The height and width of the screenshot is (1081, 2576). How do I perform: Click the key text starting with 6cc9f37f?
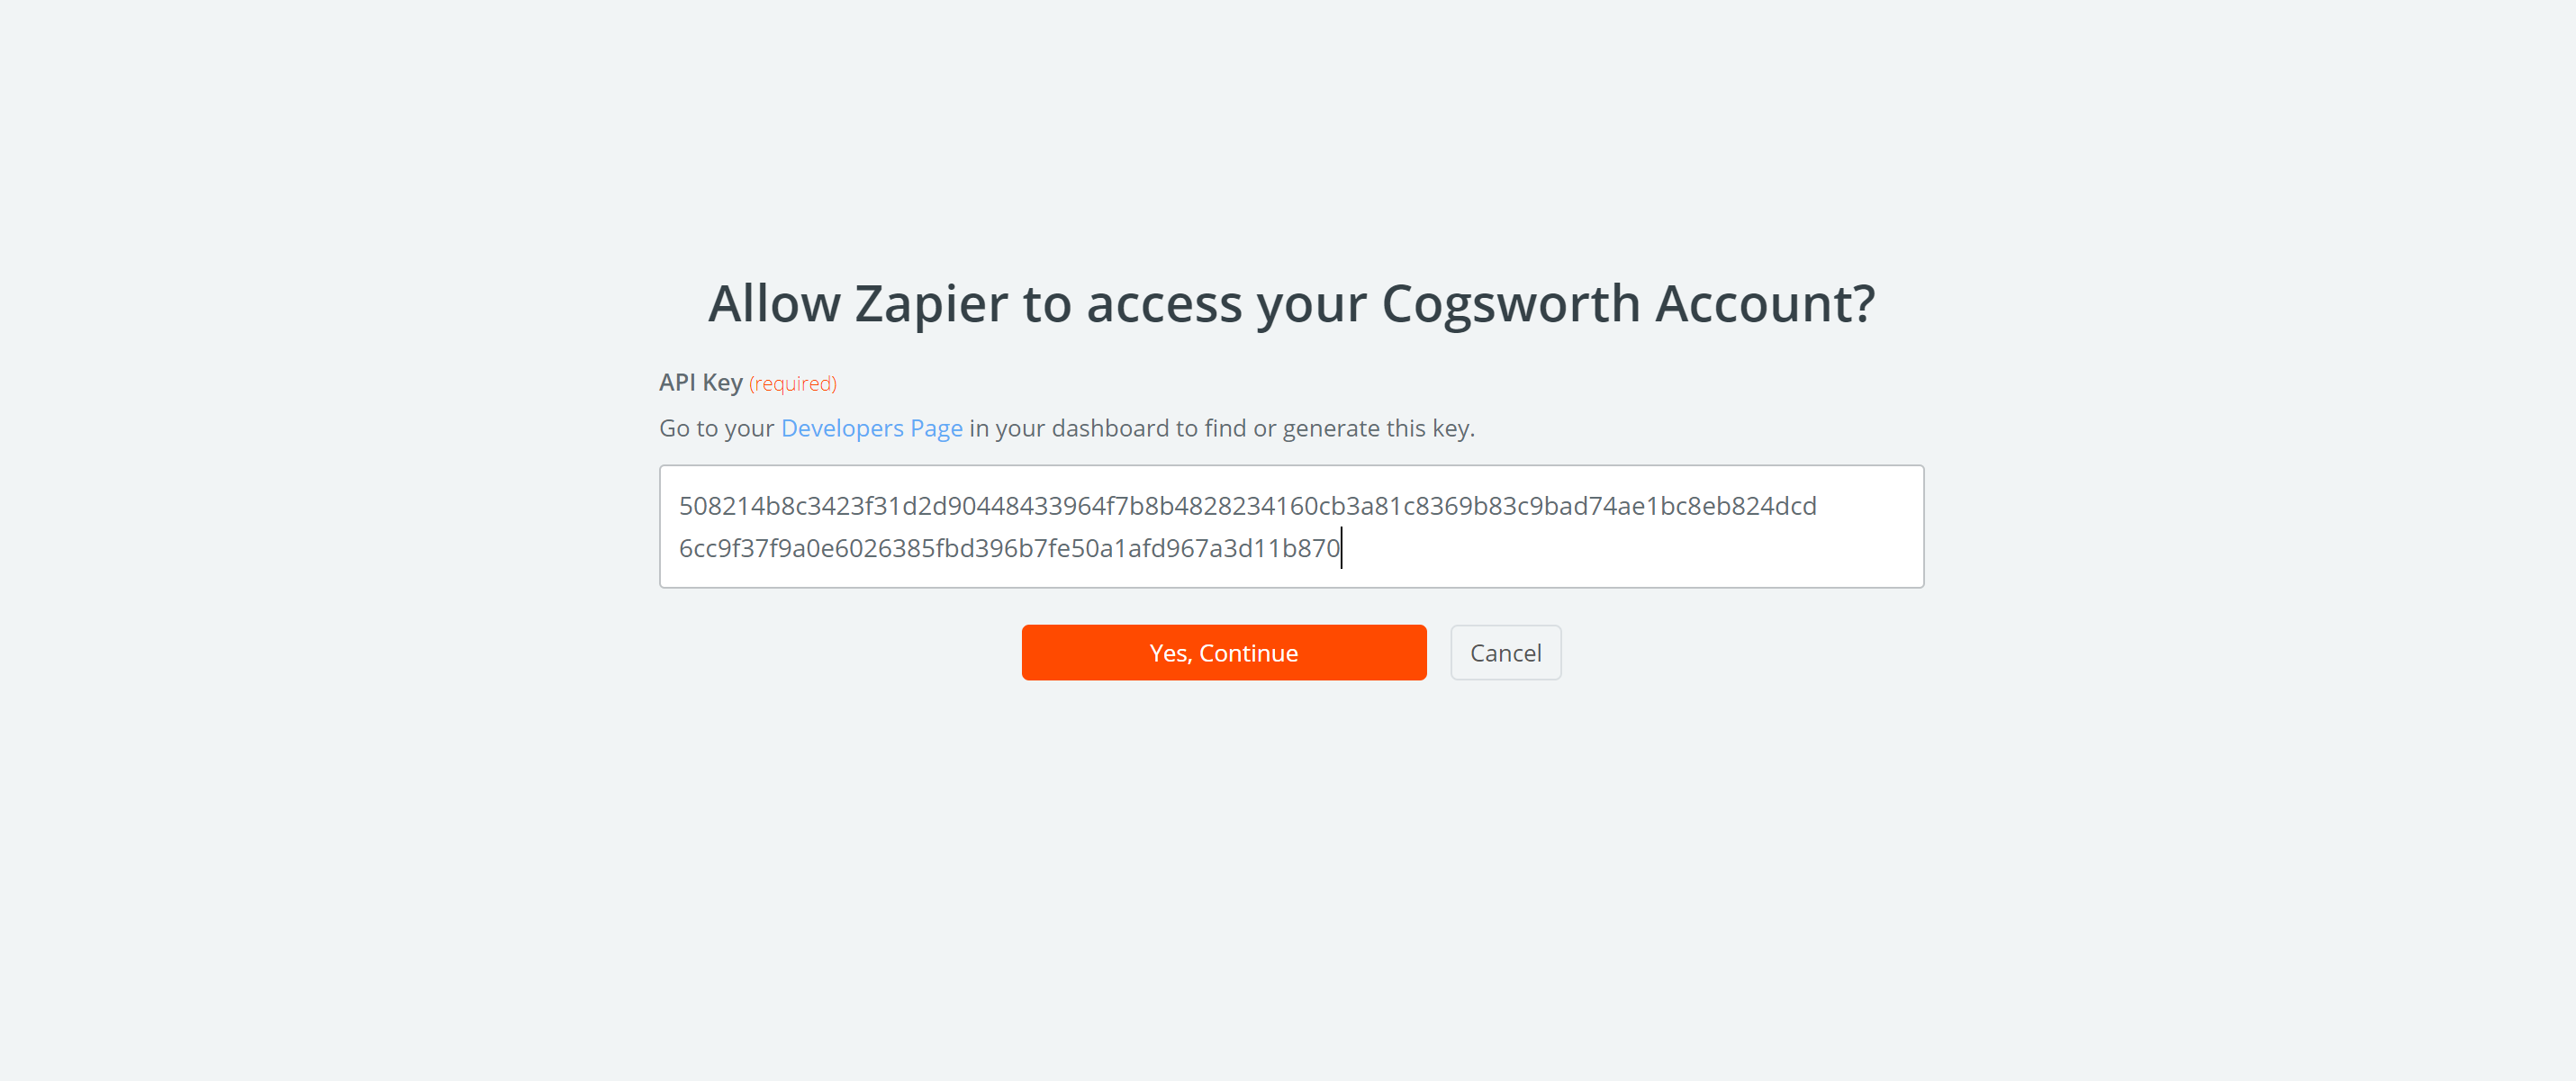tap(1009, 548)
